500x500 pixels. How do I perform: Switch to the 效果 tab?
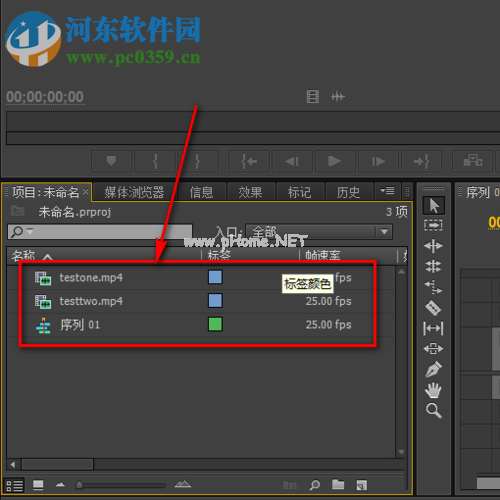tap(250, 192)
